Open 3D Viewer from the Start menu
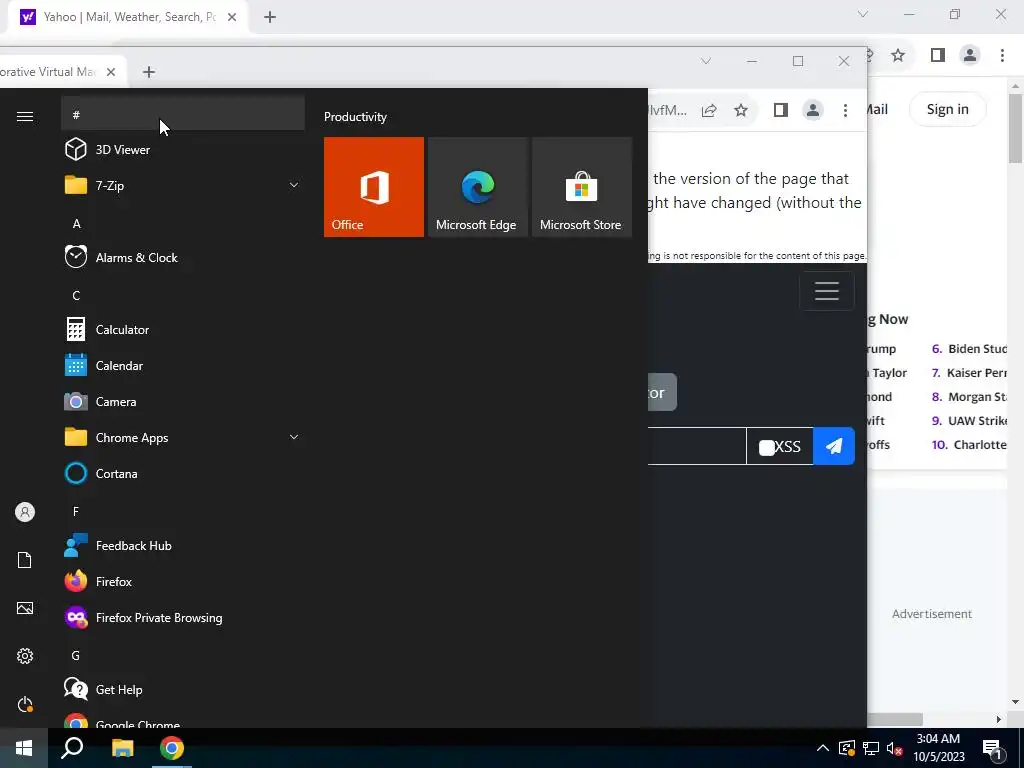Image resolution: width=1024 pixels, height=768 pixels. [183, 150]
